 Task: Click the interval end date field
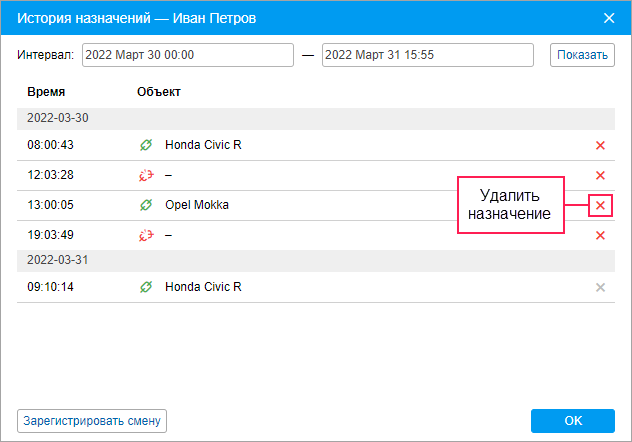tap(431, 55)
